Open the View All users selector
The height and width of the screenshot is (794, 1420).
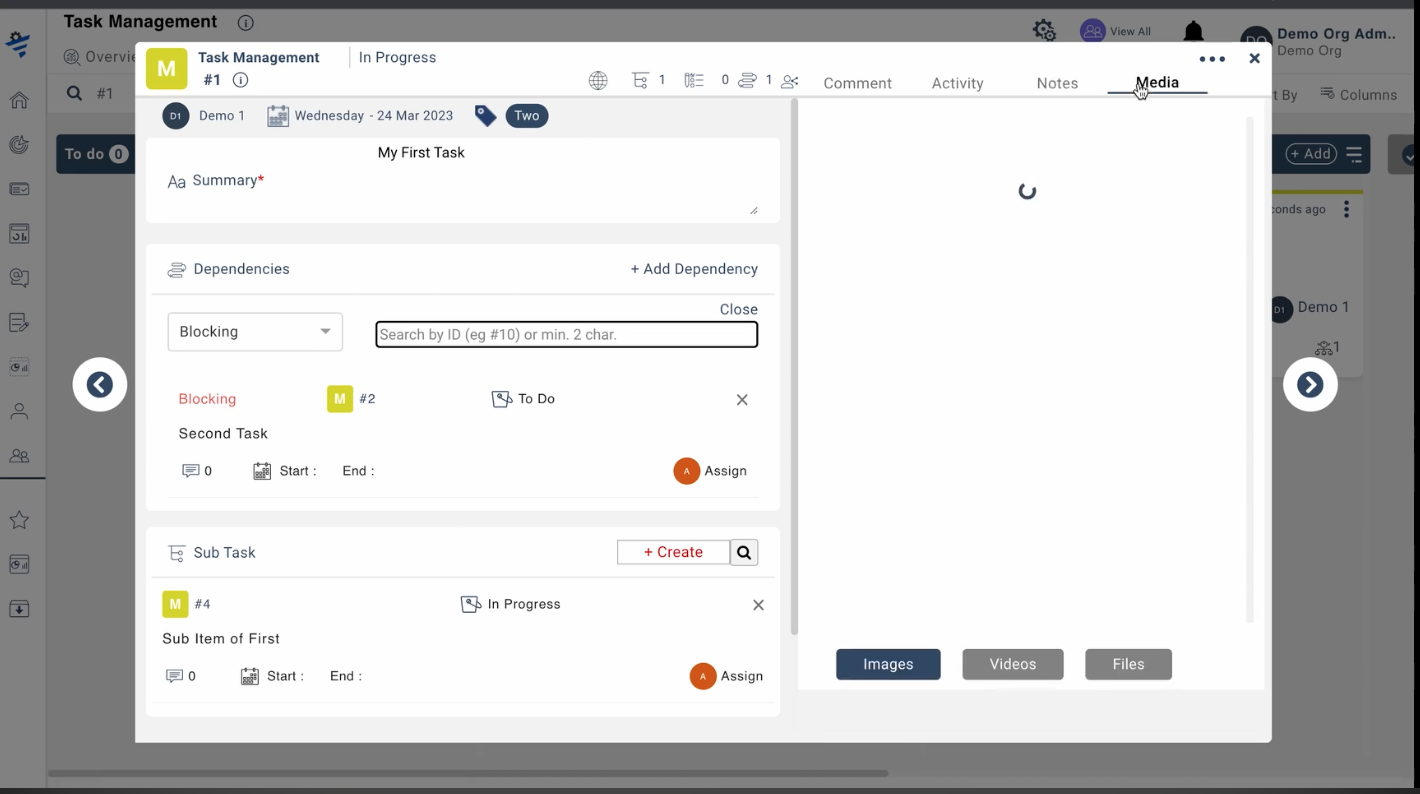point(1116,31)
